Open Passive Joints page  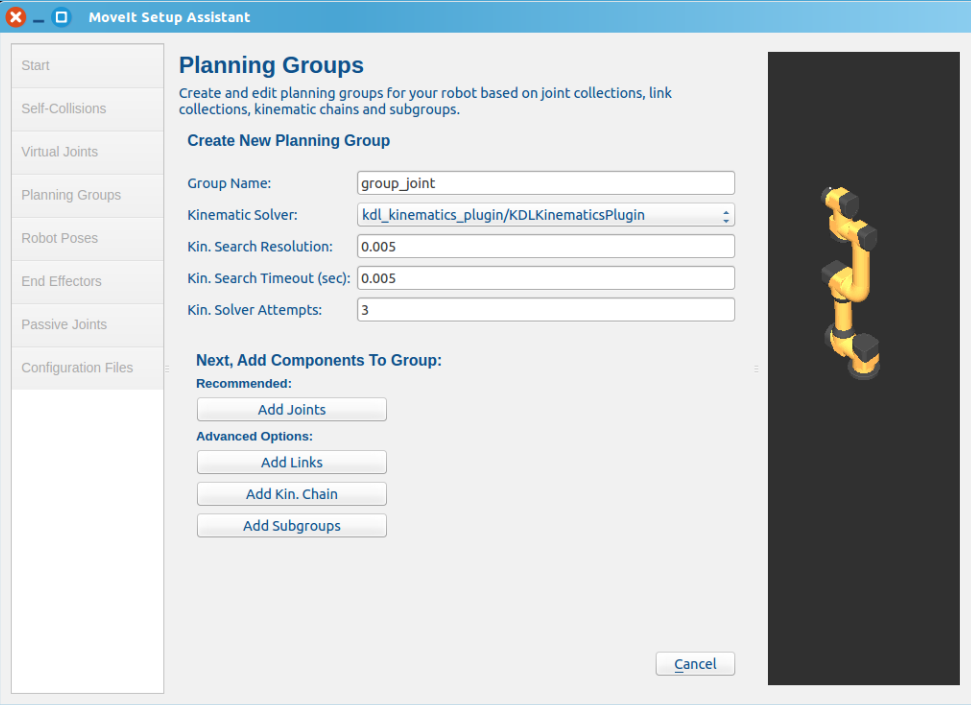pyautogui.click(x=87, y=325)
